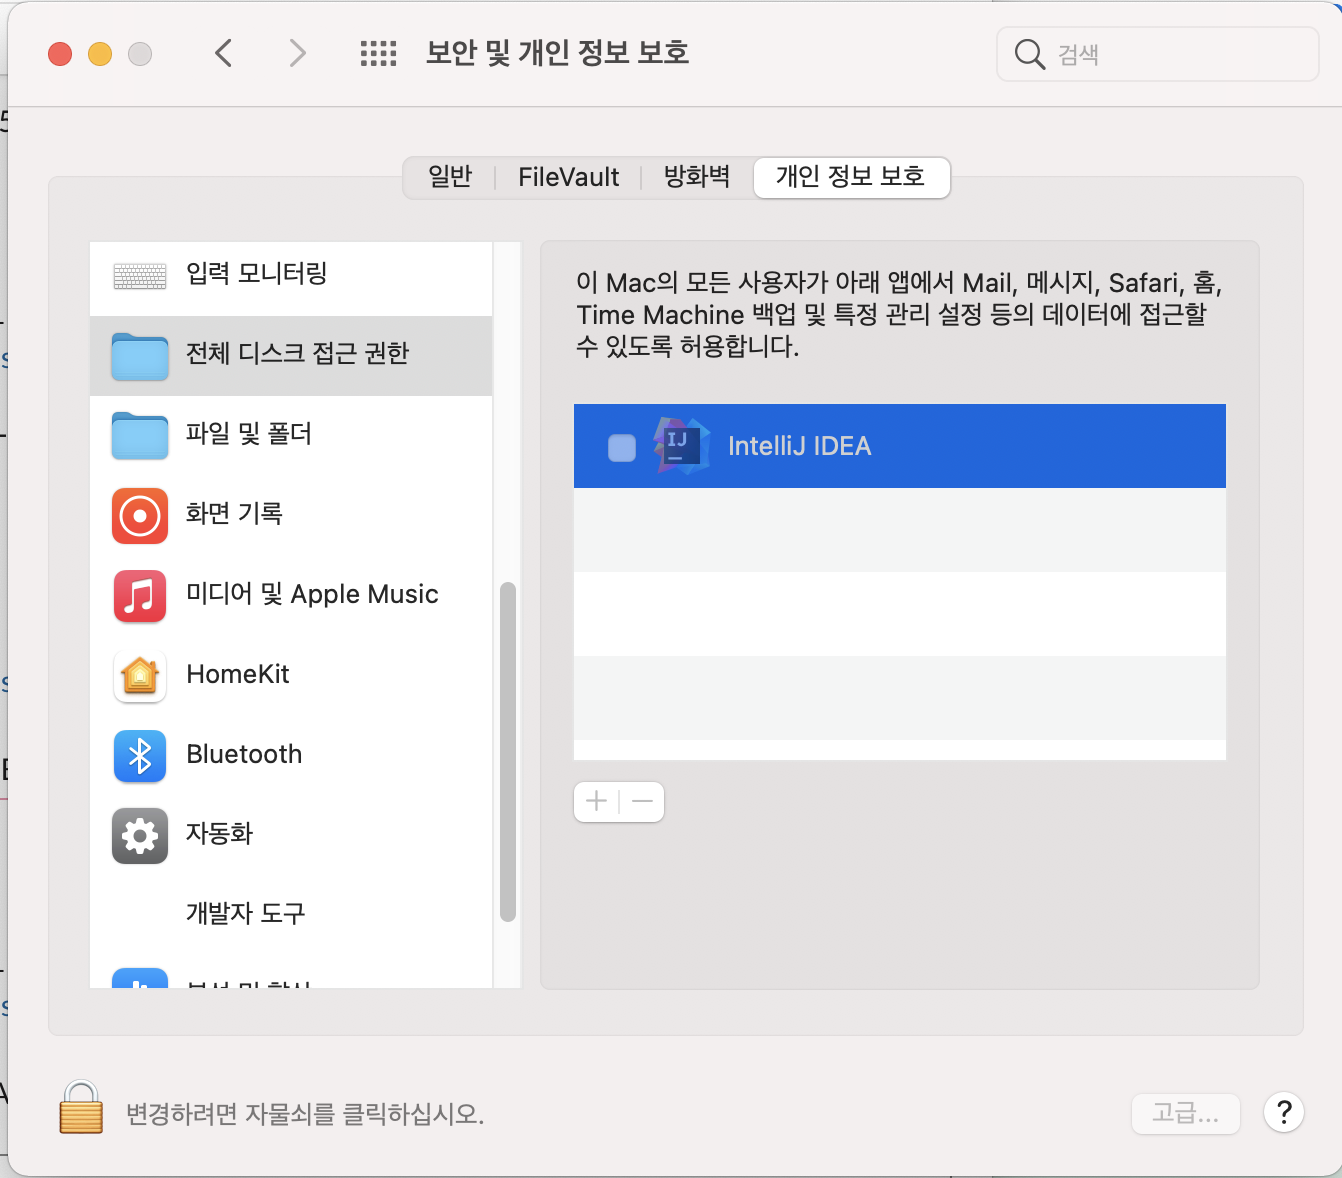
Task: Click the folder icon for 파일 및 폴더
Action: 140,436
